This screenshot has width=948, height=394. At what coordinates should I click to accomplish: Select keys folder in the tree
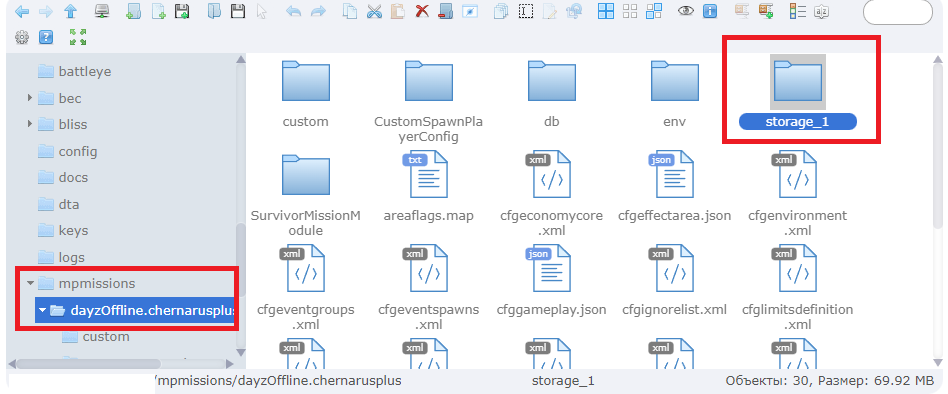pyautogui.click(x=73, y=231)
